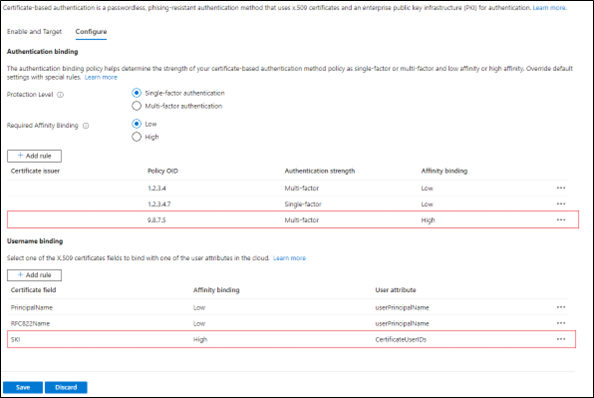
Task: Add rule under Authentication binding
Action: [x=34, y=156]
